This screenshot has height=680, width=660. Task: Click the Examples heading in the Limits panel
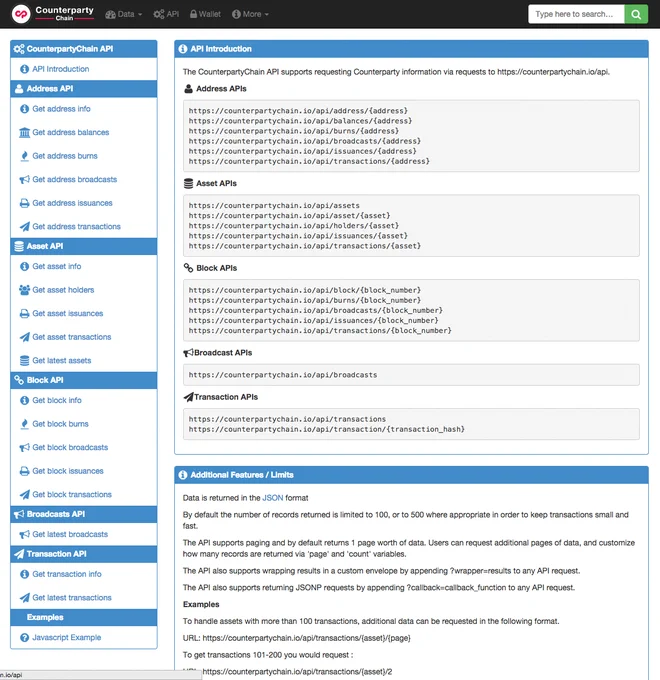coord(201,605)
